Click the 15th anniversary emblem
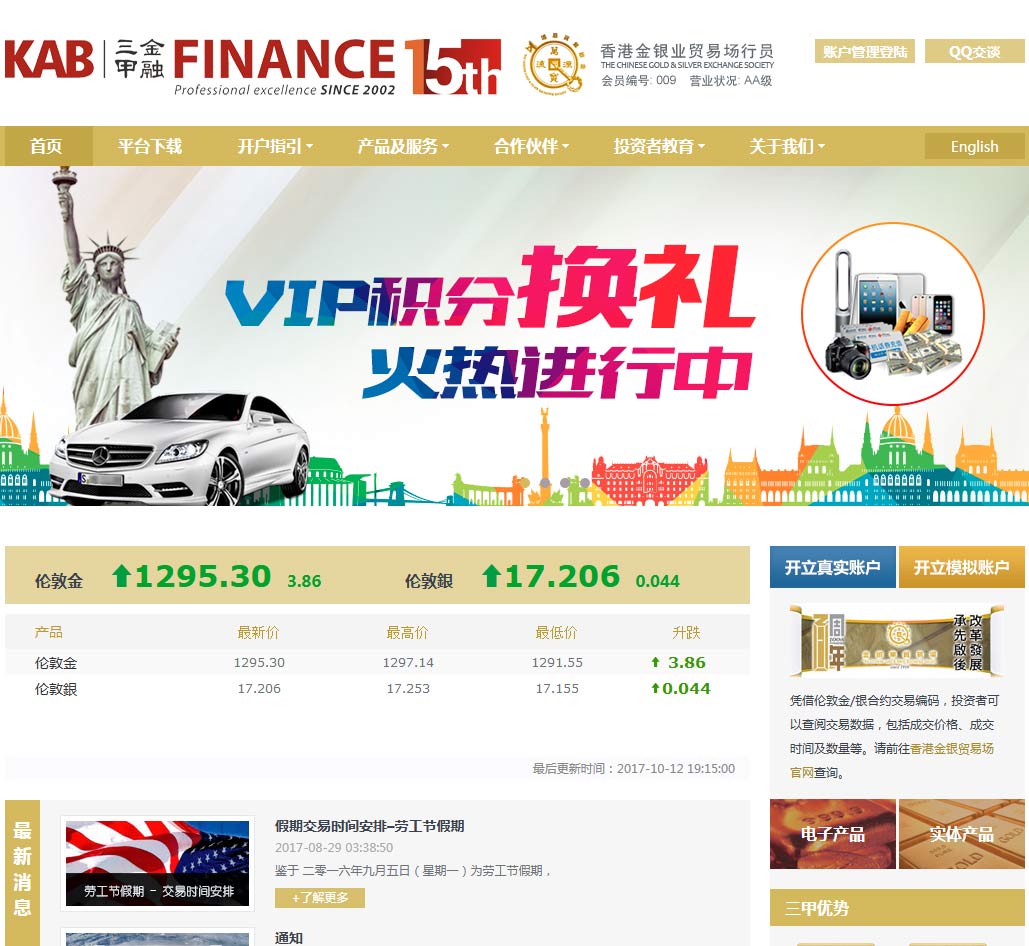This screenshot has width=1029, height=946. click(x=453, y=67)
